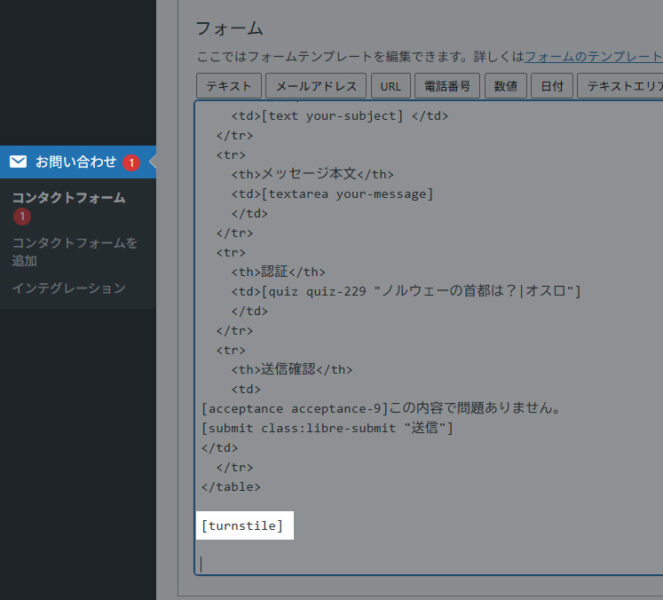Screen dimensions: 663x600
Task: Click the red badge on お問い合わせ
Action: pyautogui.click(x=131, y=162)
